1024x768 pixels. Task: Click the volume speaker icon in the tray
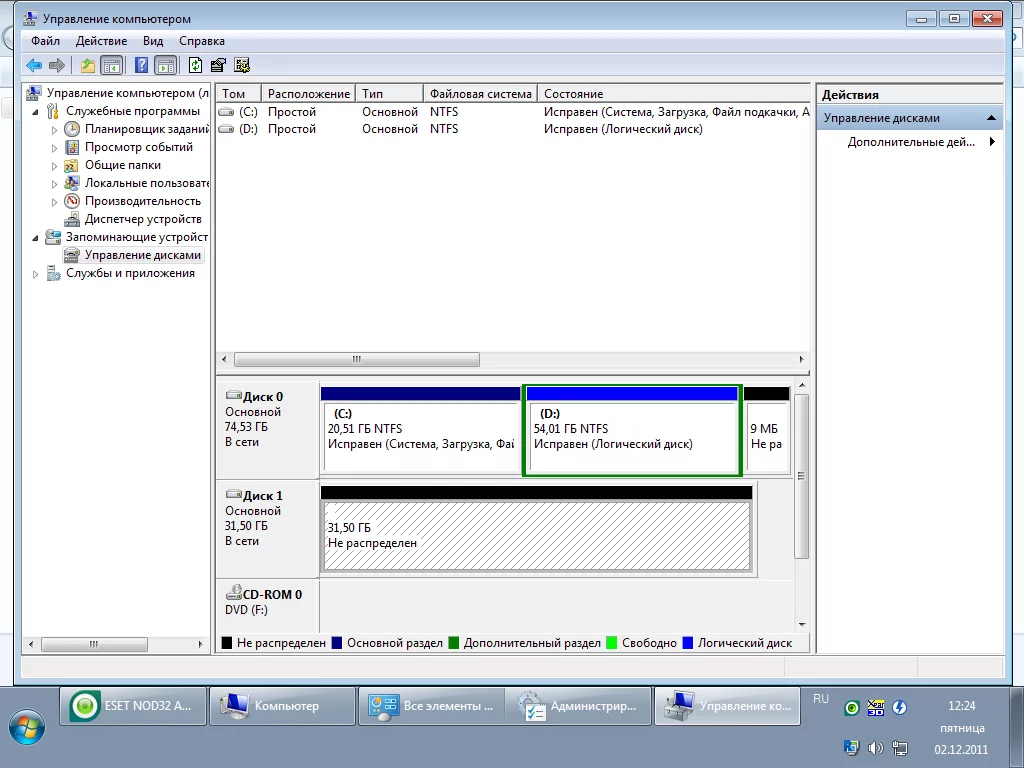[x=875, y=748]
